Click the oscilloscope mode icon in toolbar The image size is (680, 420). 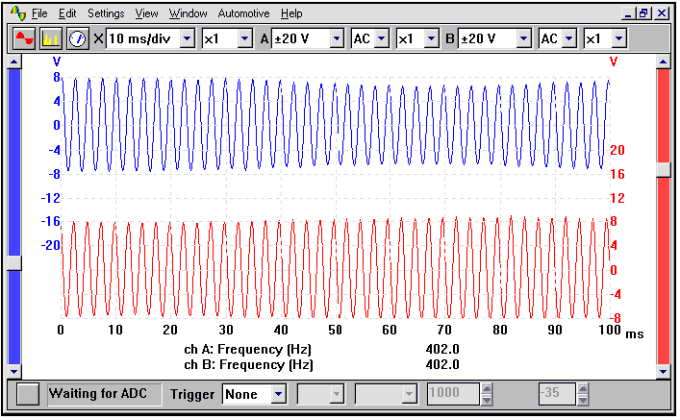coord(26,39)
